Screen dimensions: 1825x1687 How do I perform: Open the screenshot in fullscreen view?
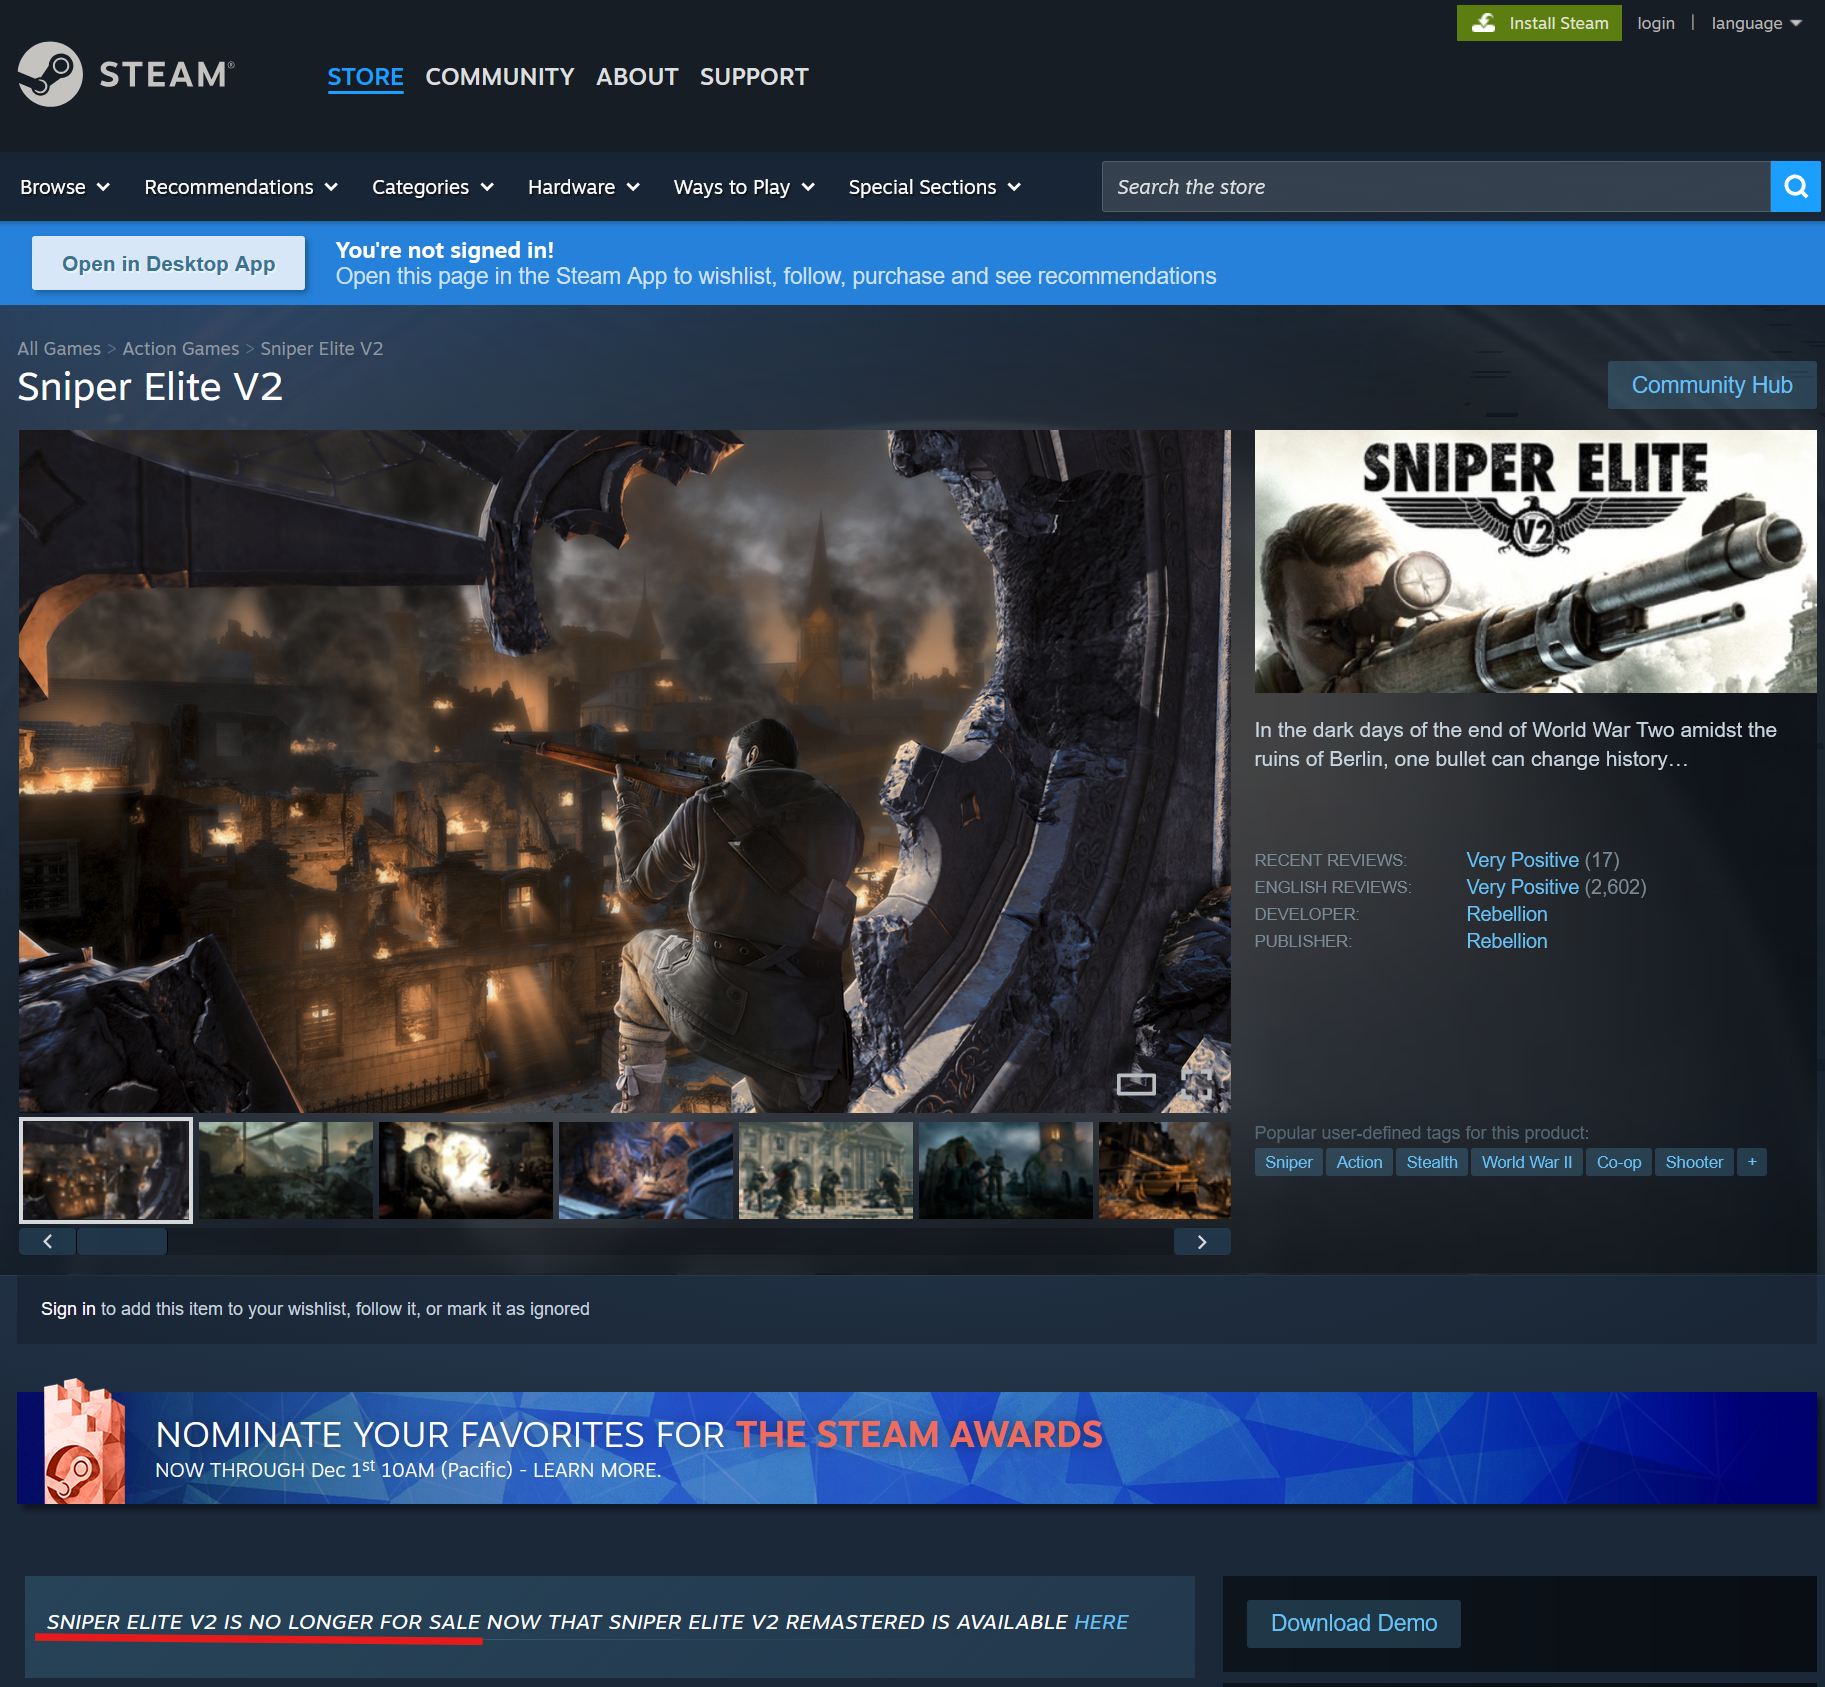coord(1197,1084)
